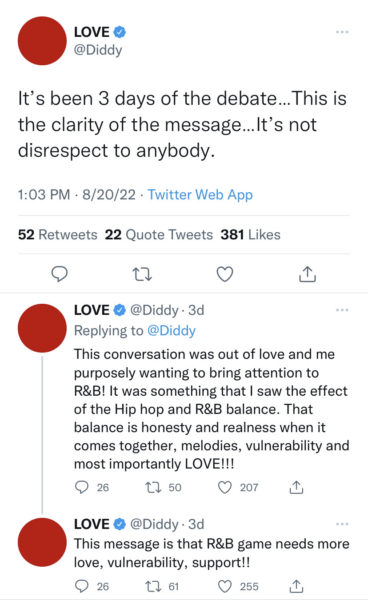Share the reply about R&B balance

coord(296,487)
